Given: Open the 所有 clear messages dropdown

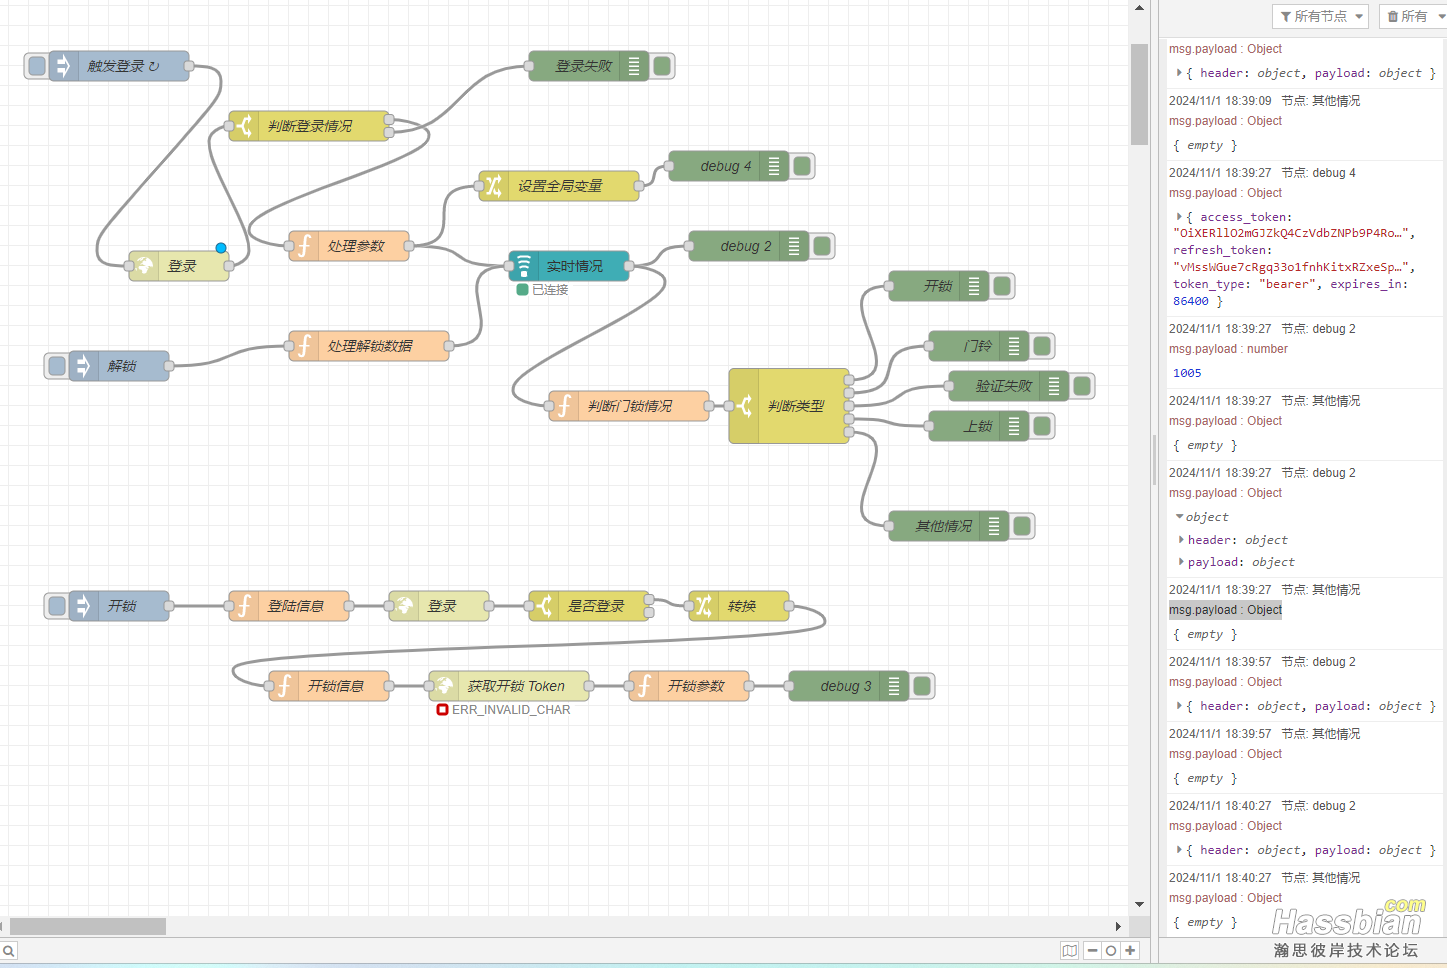Looking at the screenshot, I should [x=1413, y=16].
